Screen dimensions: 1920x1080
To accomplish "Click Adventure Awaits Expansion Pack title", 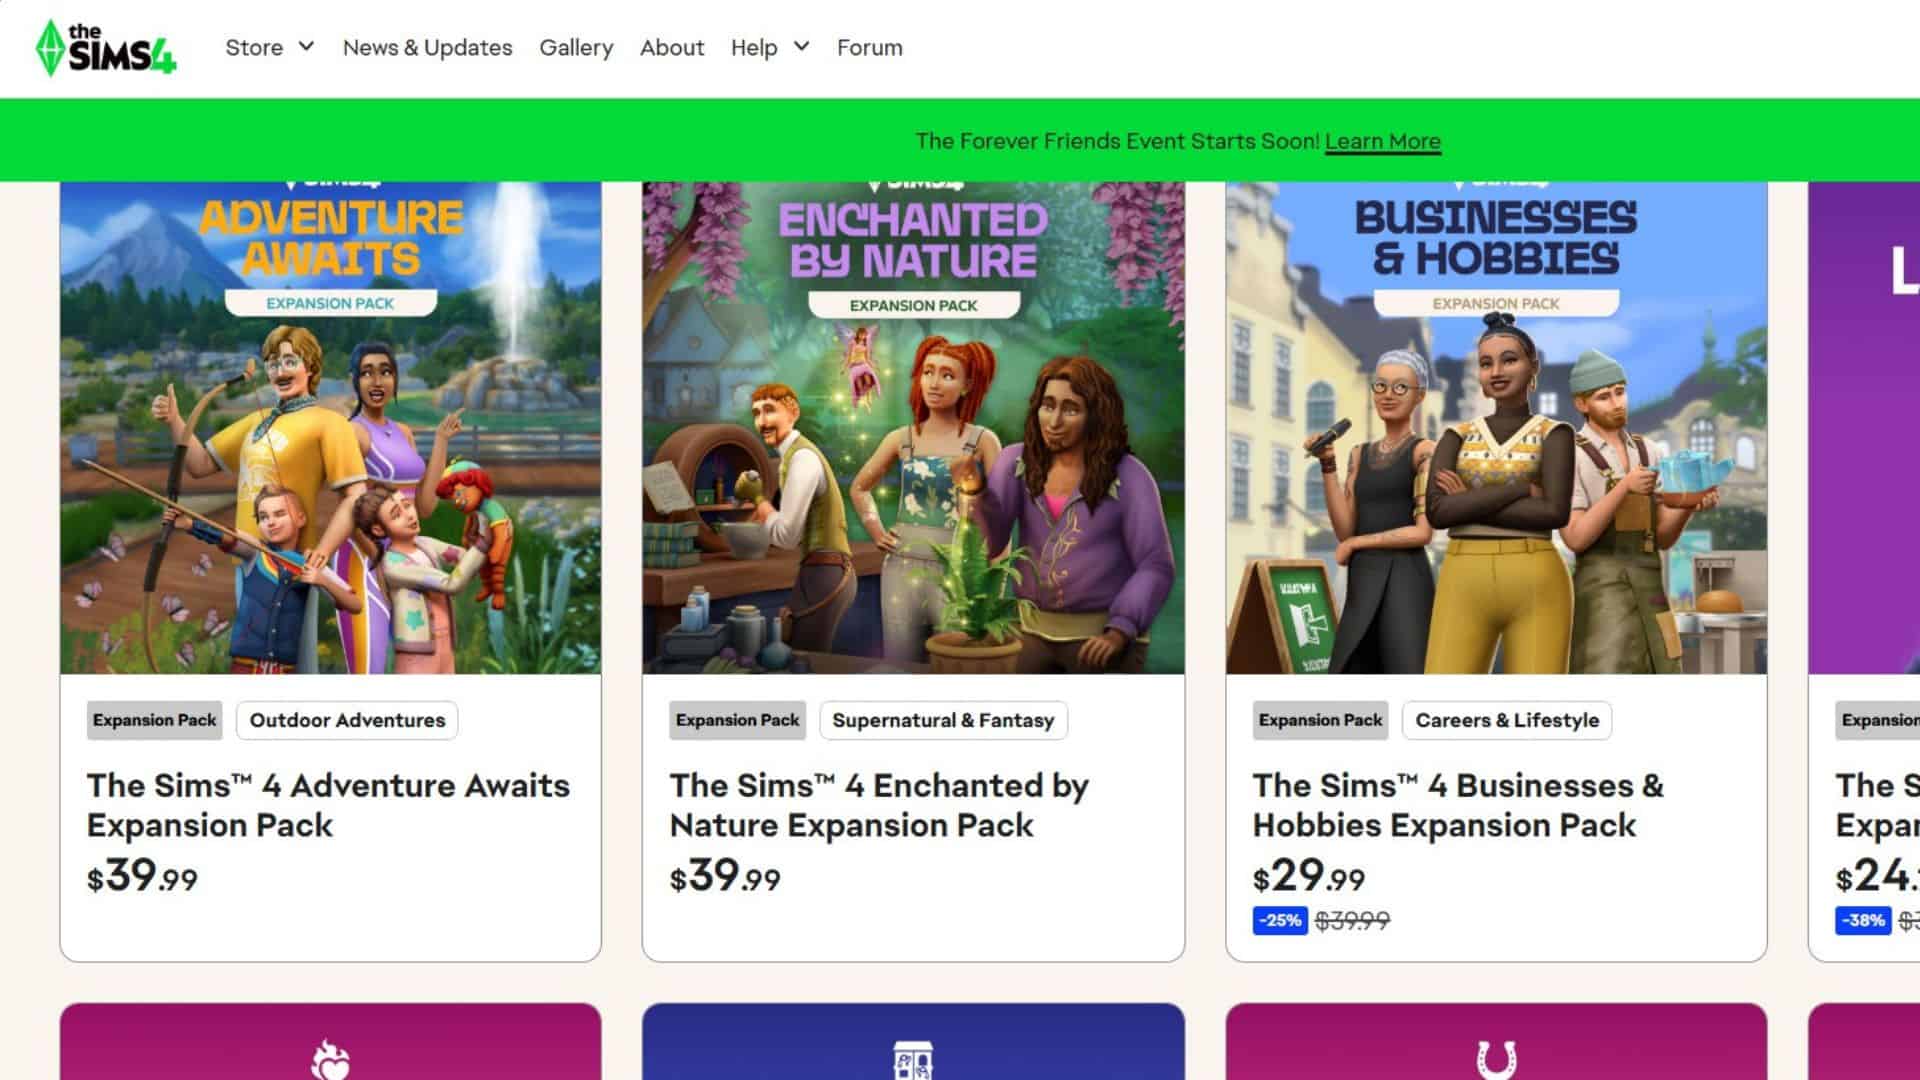I will click(328, 805).
